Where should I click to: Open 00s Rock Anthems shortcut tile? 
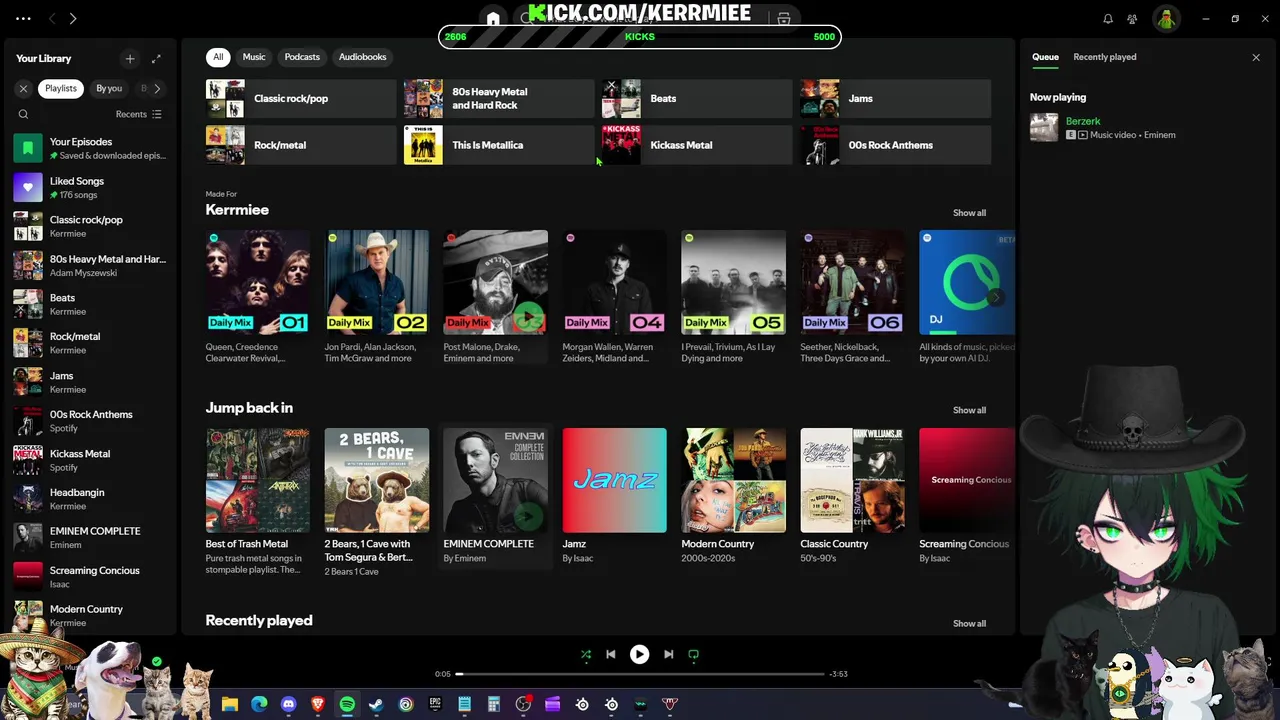pos(895,145)
